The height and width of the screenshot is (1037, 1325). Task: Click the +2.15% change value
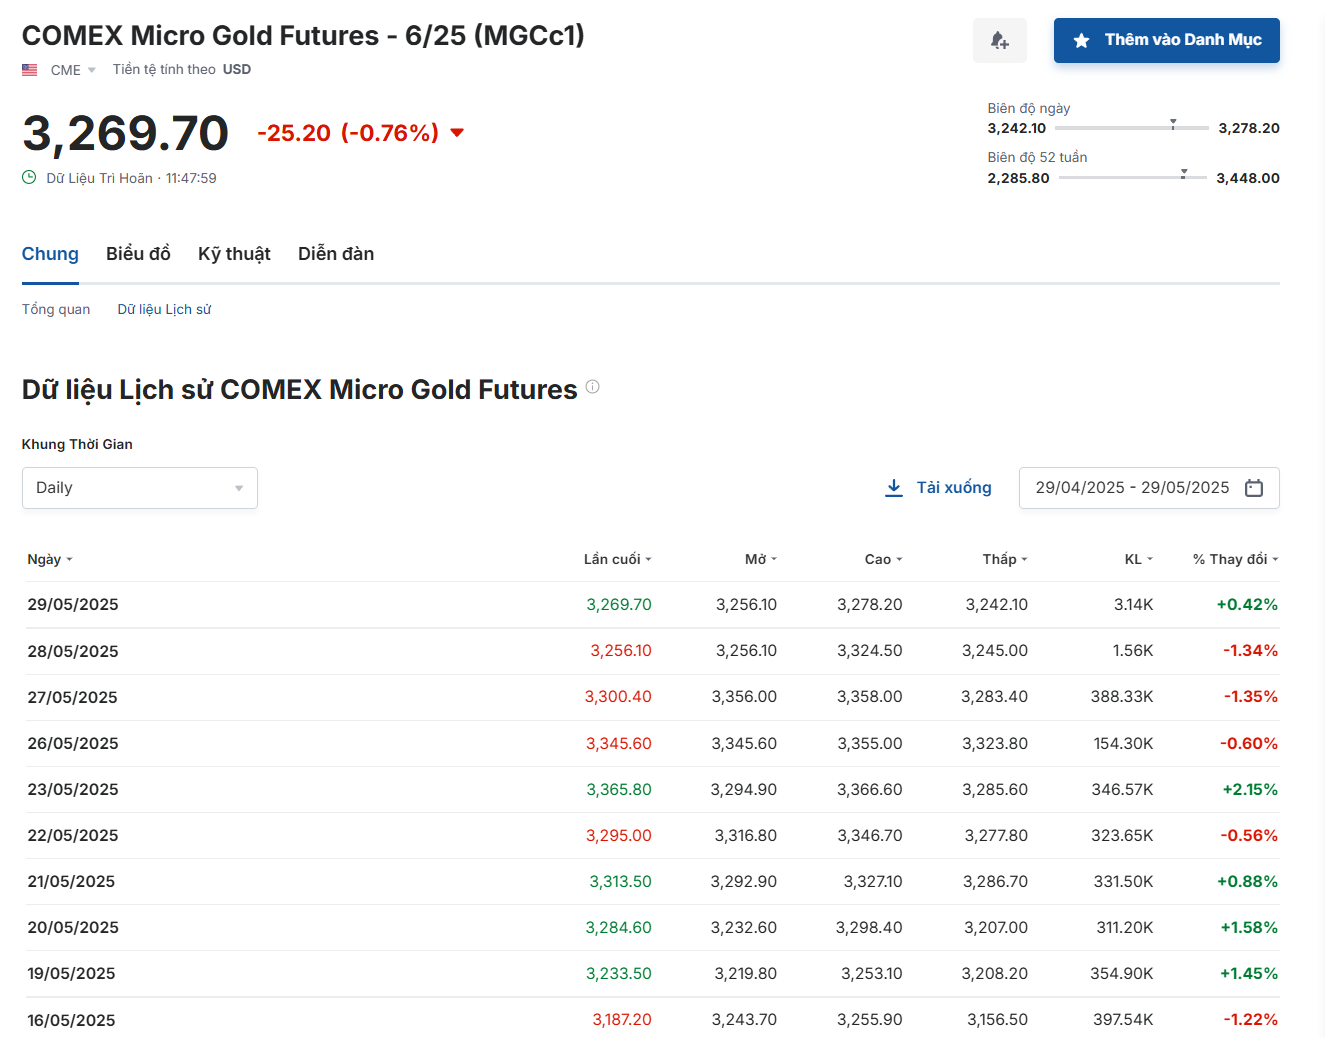(x=1250, y=789)
